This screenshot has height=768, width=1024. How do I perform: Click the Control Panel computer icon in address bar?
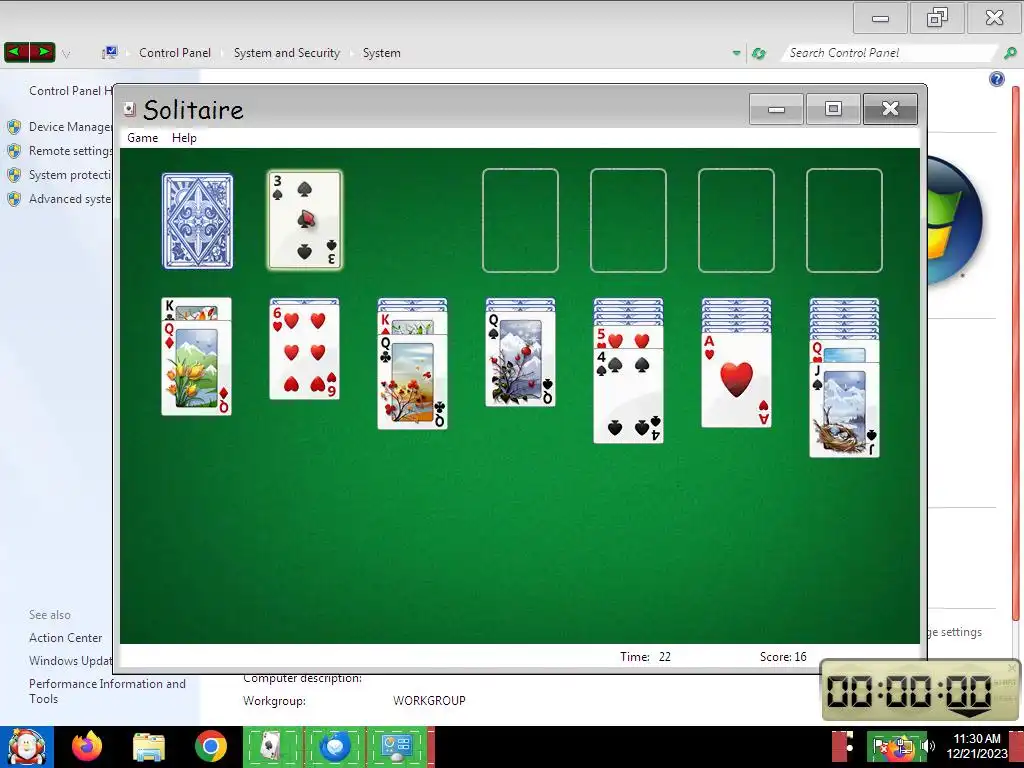click(x=110, y=53)
